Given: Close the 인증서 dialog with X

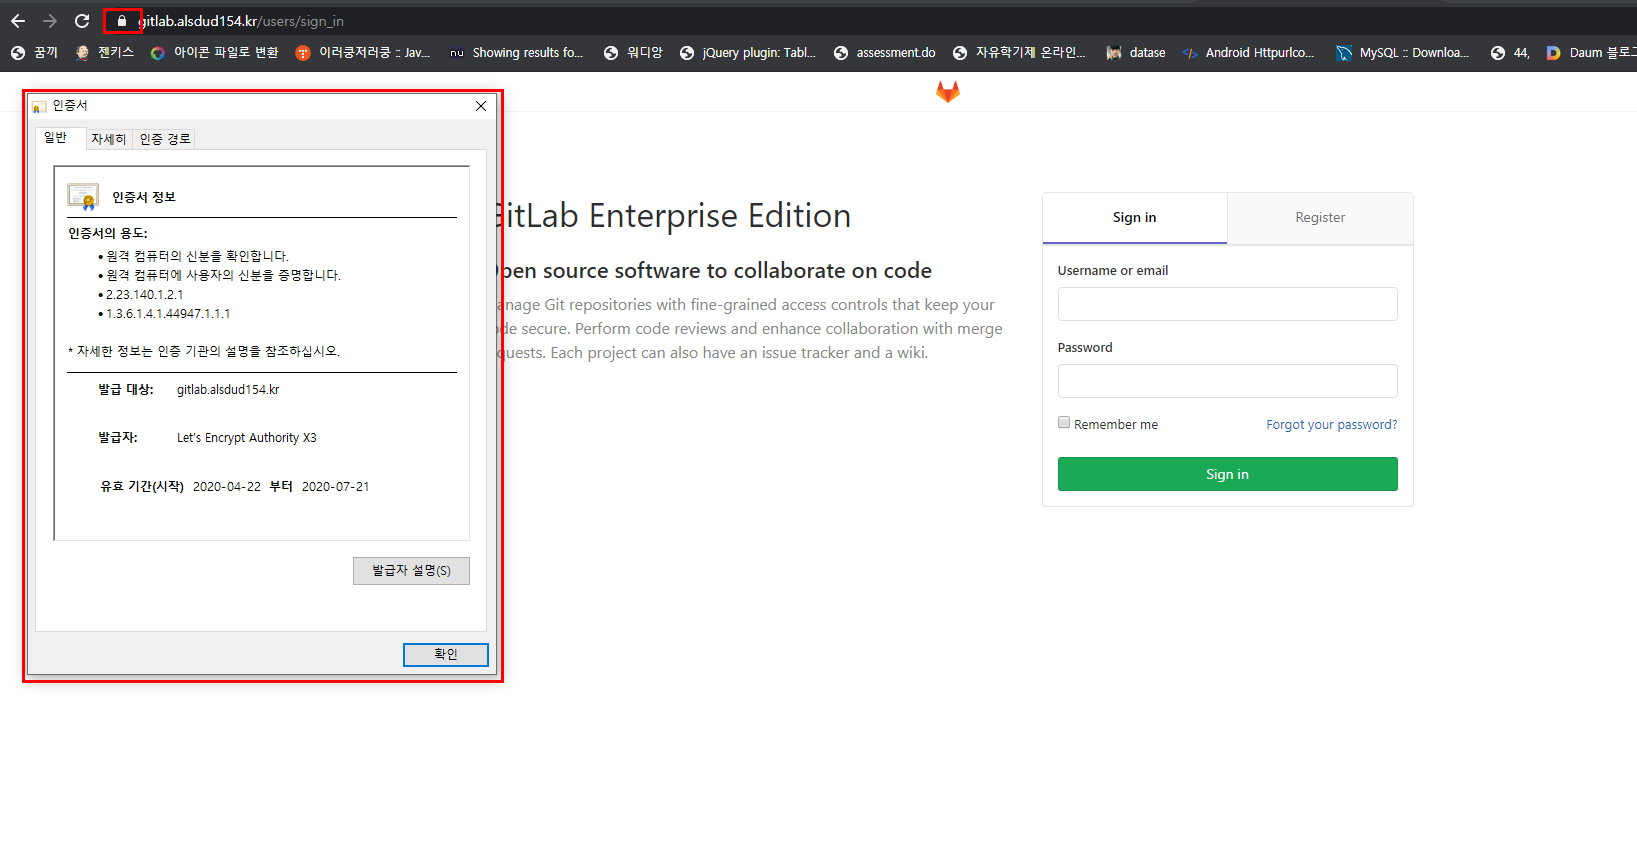Looking at the screenshot, I should 481,106.
